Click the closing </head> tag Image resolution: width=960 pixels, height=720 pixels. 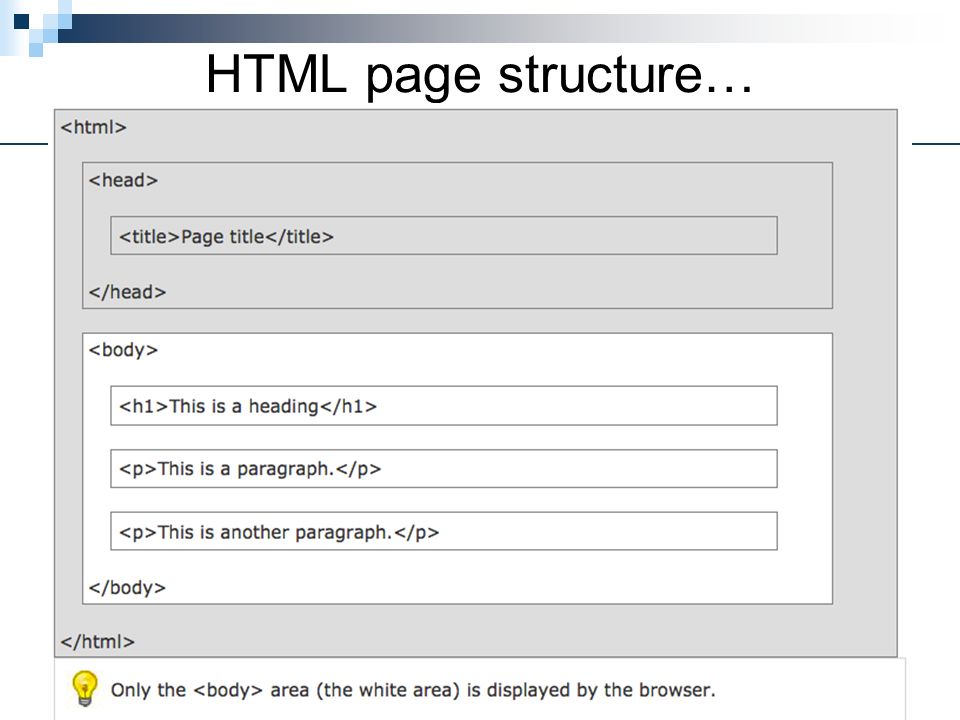point(127,292)
